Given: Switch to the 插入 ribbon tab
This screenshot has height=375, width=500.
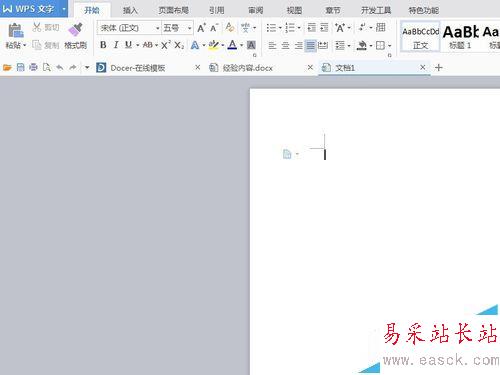Looking at the screenshot, I should point(130,10).
